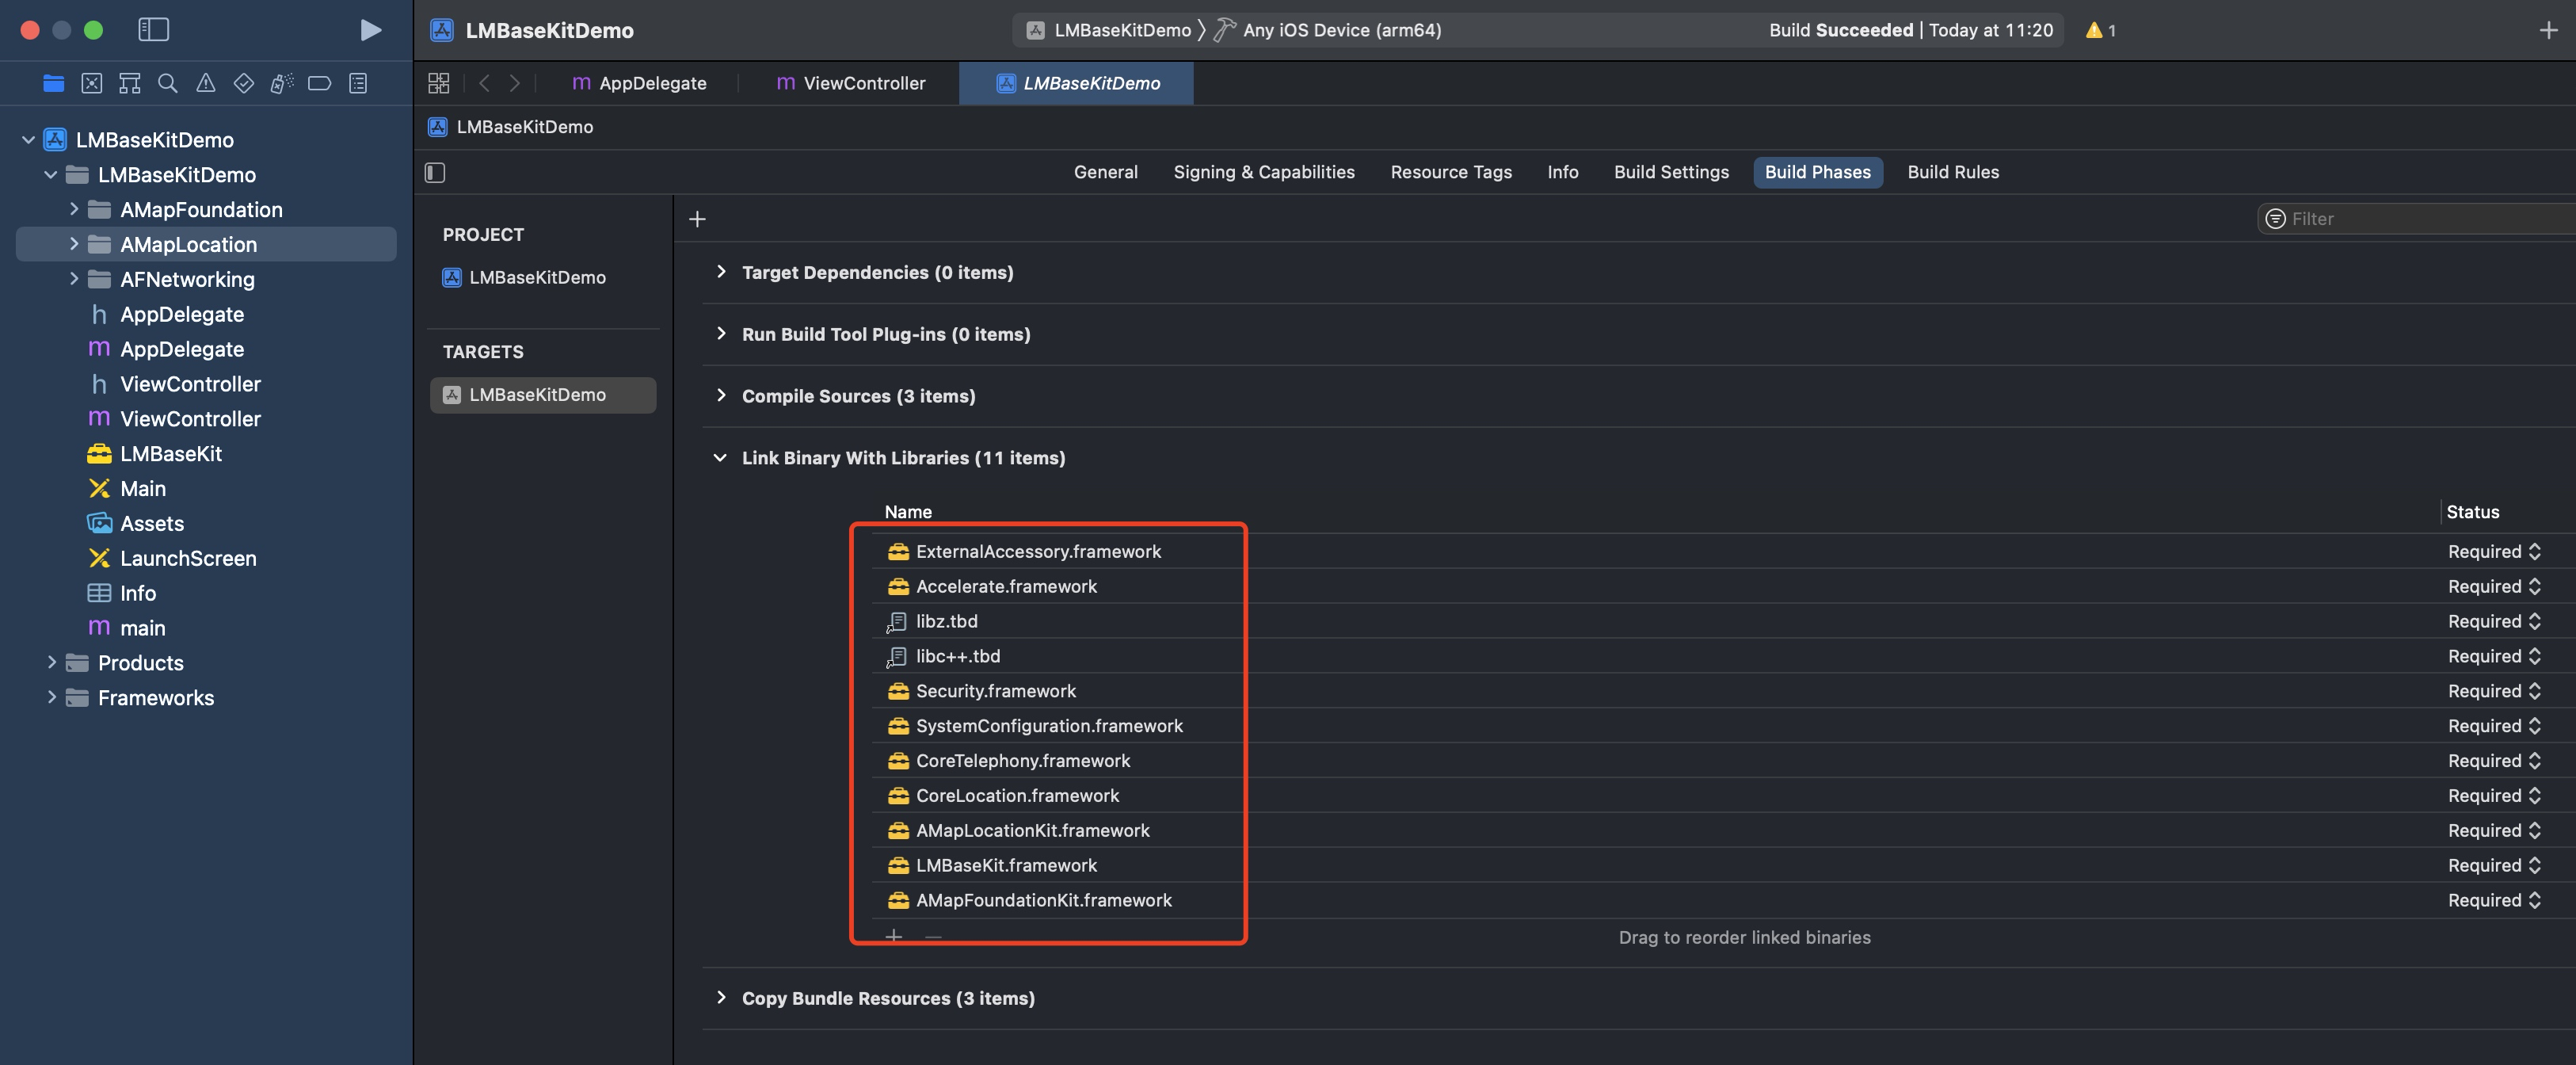Open the Source Control navigator
2576x1065 pixels.
(x=92, y=83)
